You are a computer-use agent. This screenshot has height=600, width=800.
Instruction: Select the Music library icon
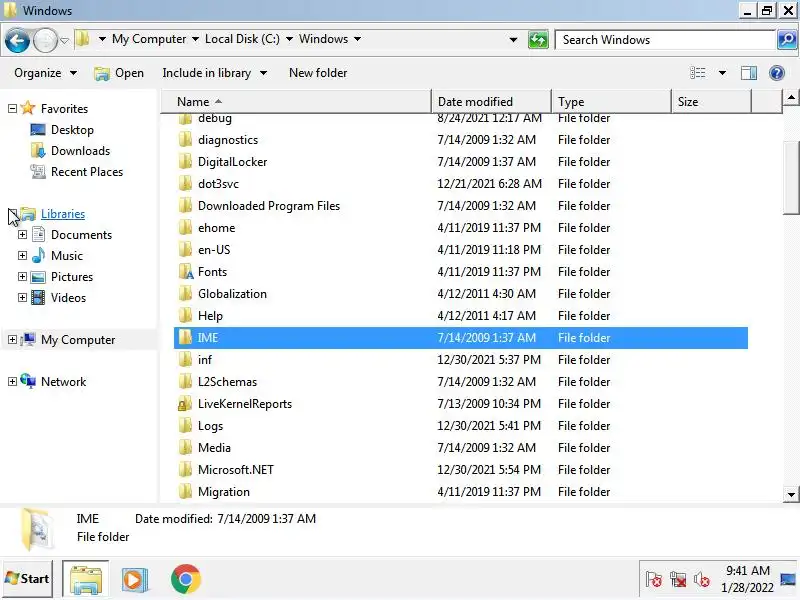pyautogui.click(x=38, y=256)
